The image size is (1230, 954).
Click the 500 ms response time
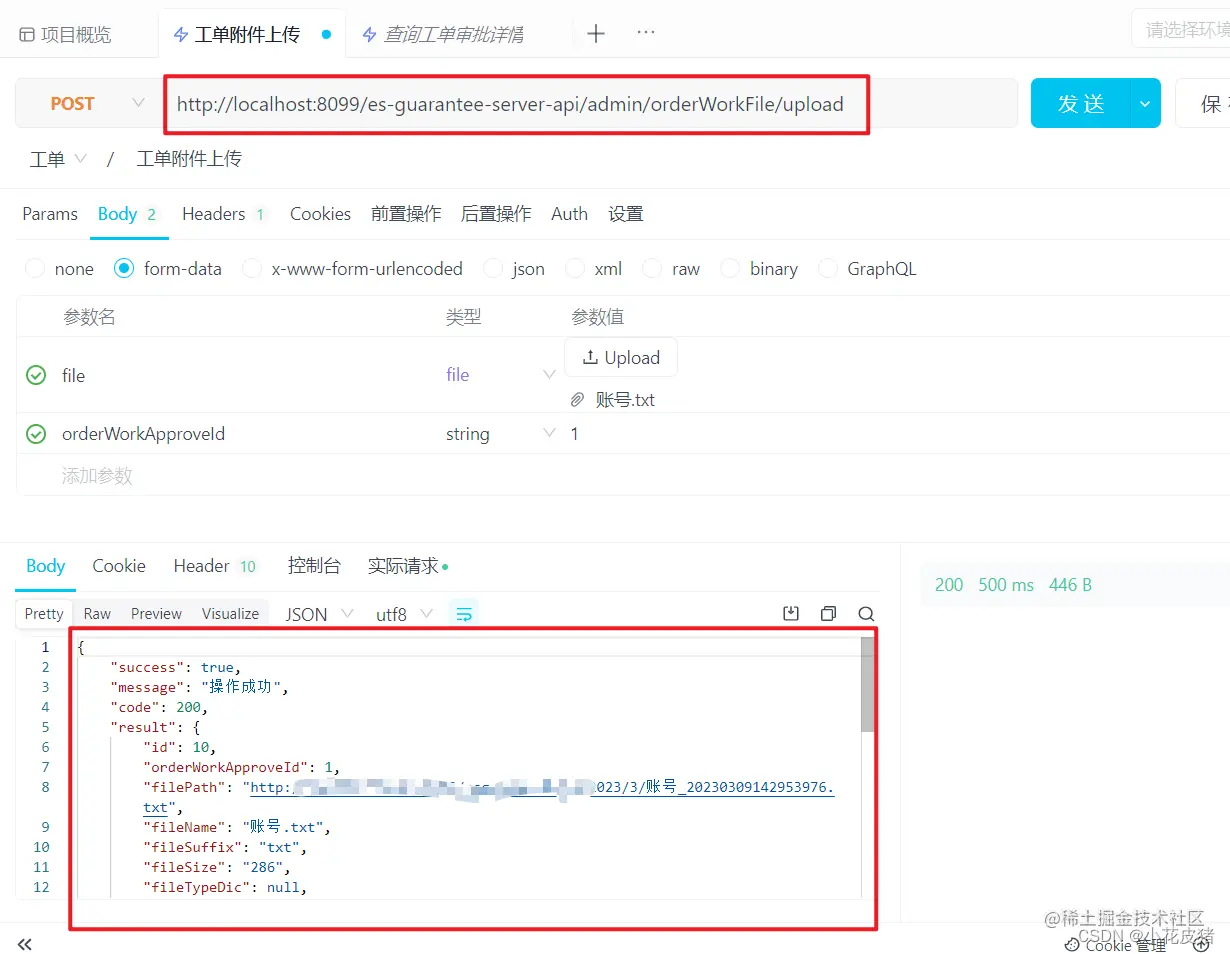click(x=1005, y=585)
